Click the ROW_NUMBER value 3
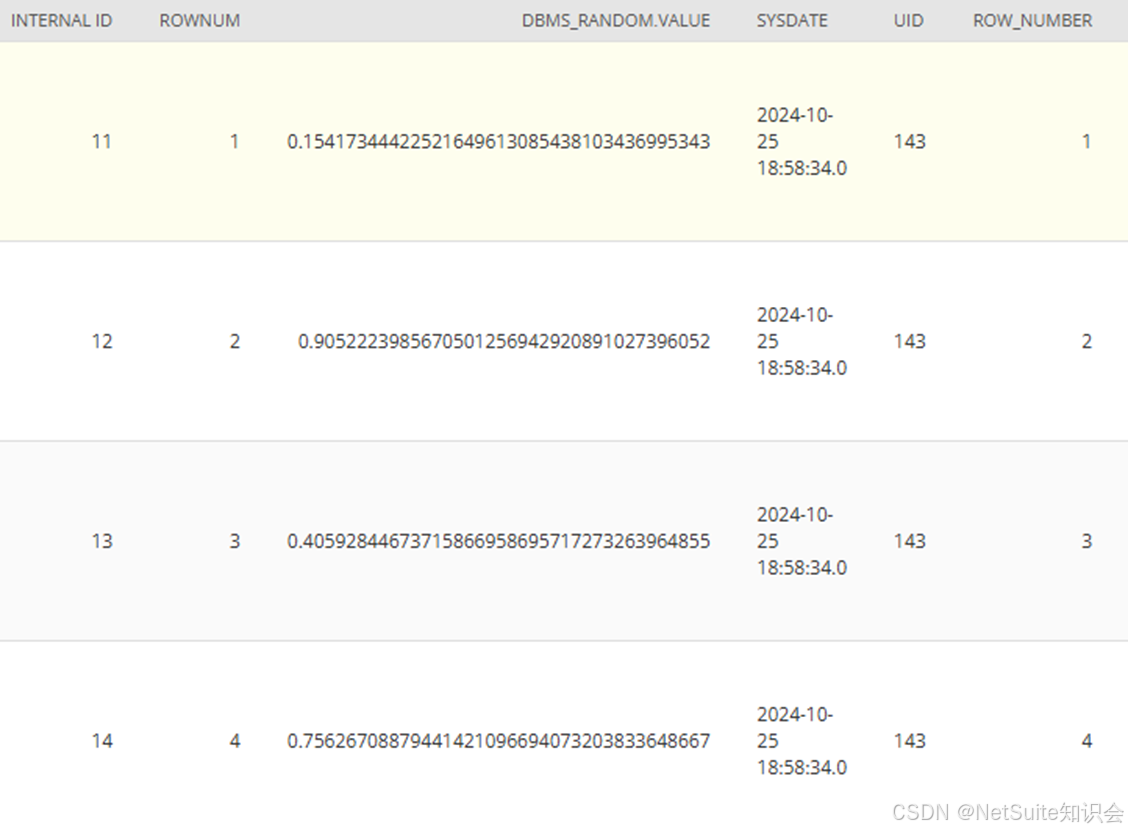This screenshot has width=1128, height=832. (x=1086, y=541)
